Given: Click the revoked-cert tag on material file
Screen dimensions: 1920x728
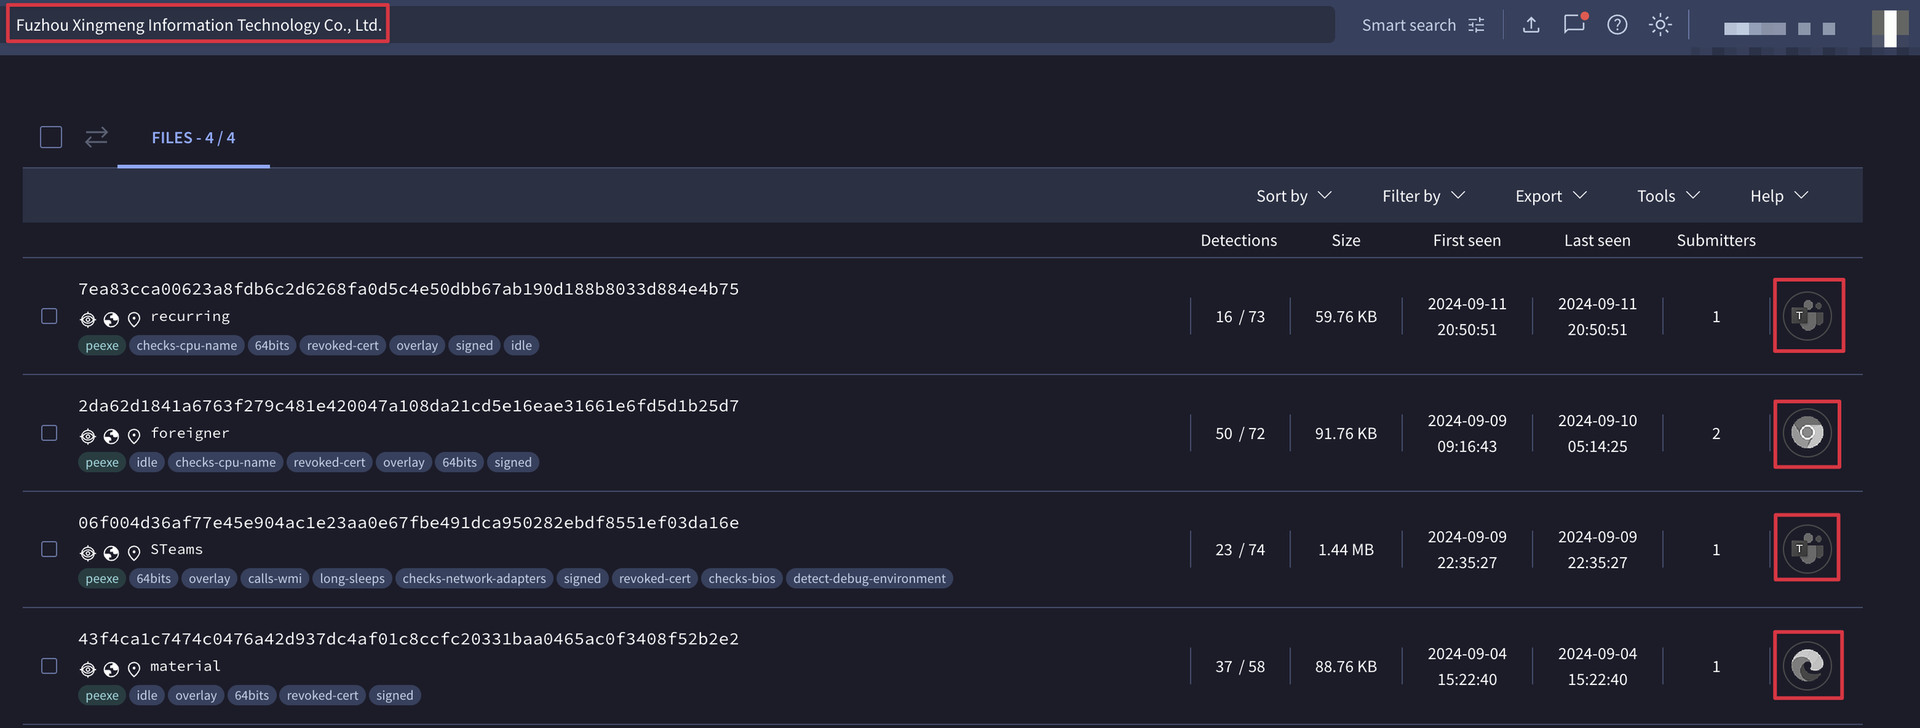Looking at the screenshot, I should 322,696.
